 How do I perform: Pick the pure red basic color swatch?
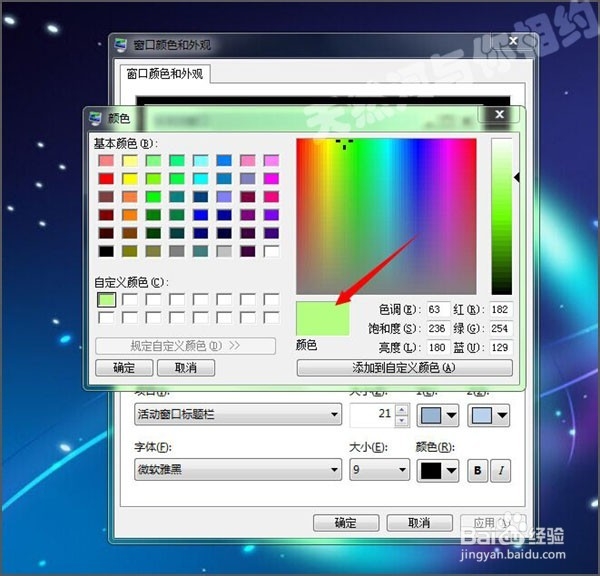tap(106, 179)
